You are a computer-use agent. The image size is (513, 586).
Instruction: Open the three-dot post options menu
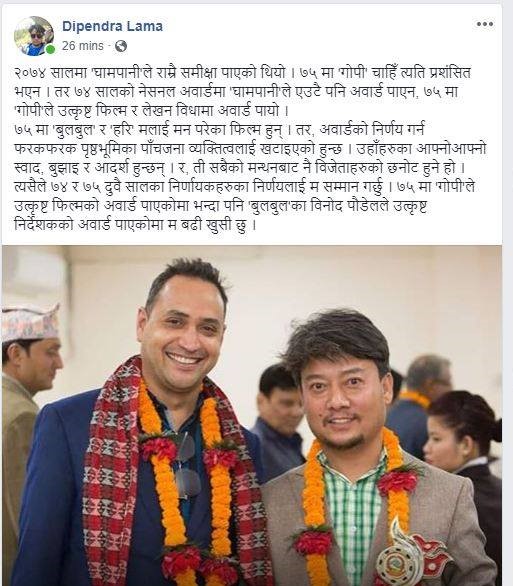pos(485,24)
